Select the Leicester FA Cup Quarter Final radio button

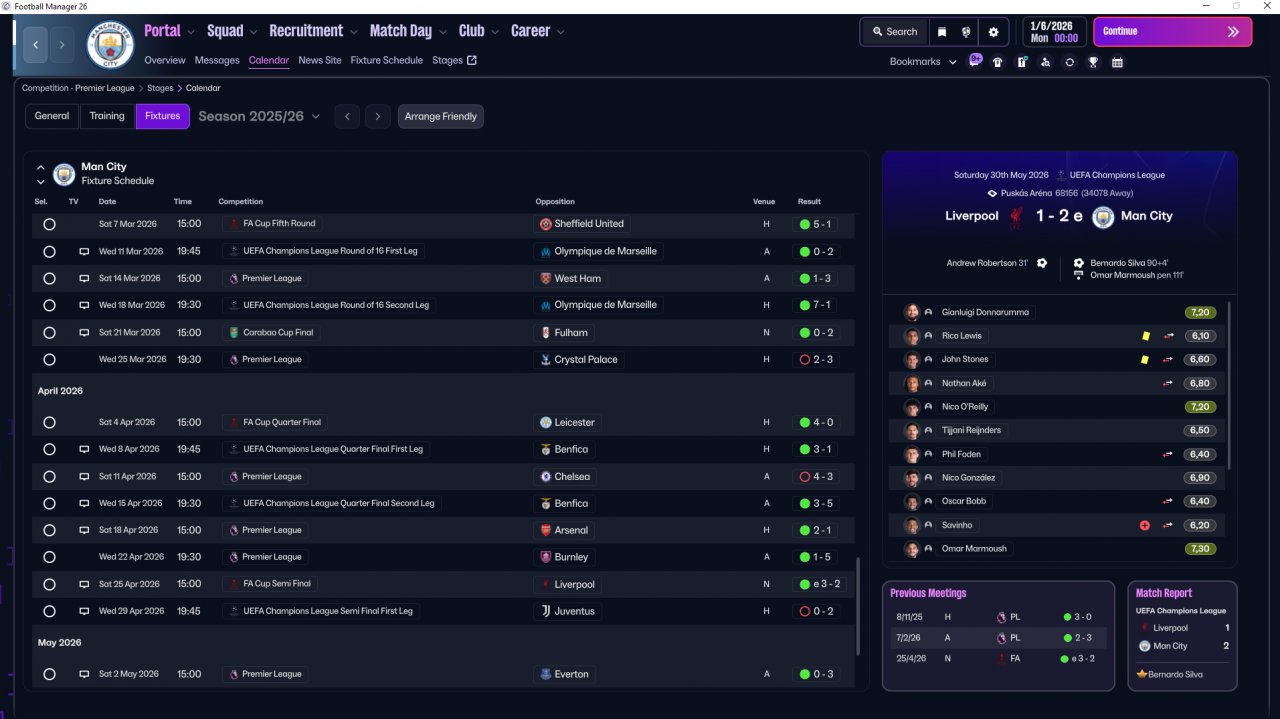click(x=49, y=423)
